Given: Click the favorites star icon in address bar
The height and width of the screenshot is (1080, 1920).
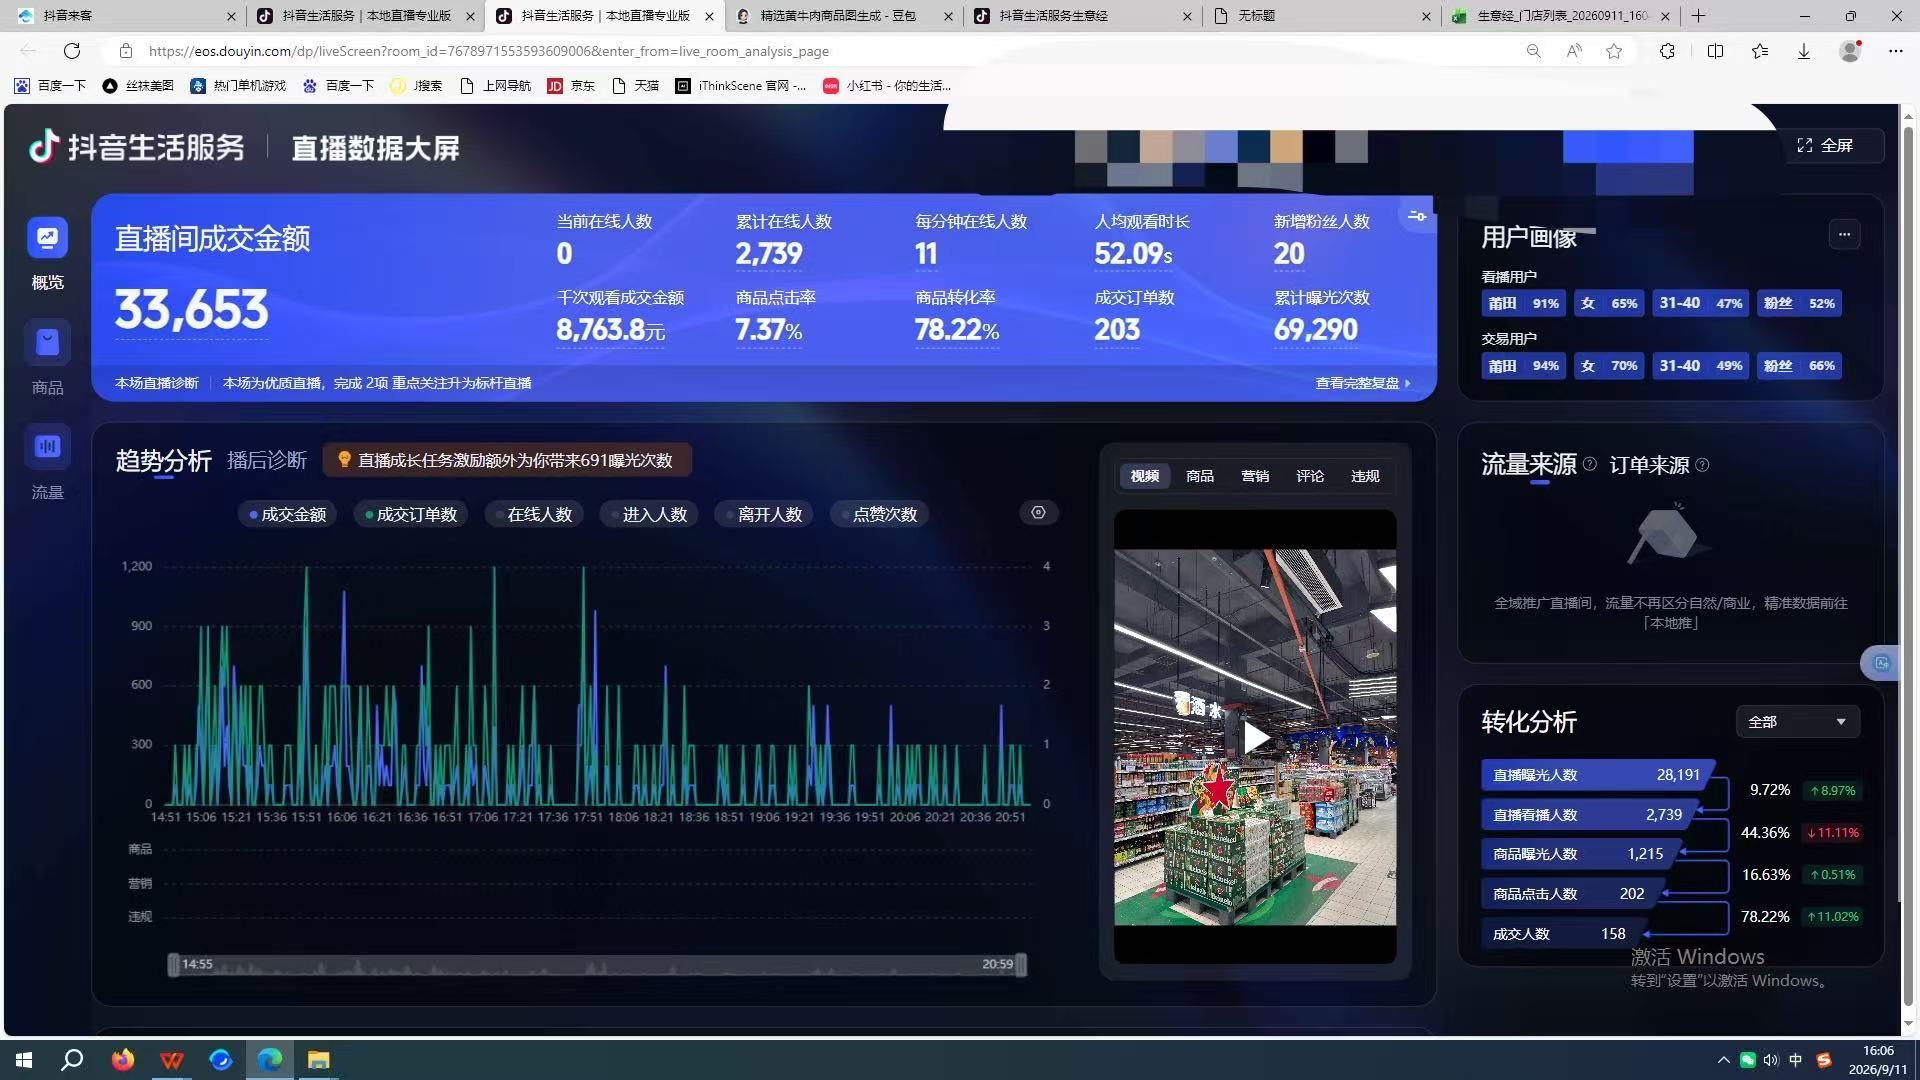Looking at the screenshot, I should tap(1614, 51).
